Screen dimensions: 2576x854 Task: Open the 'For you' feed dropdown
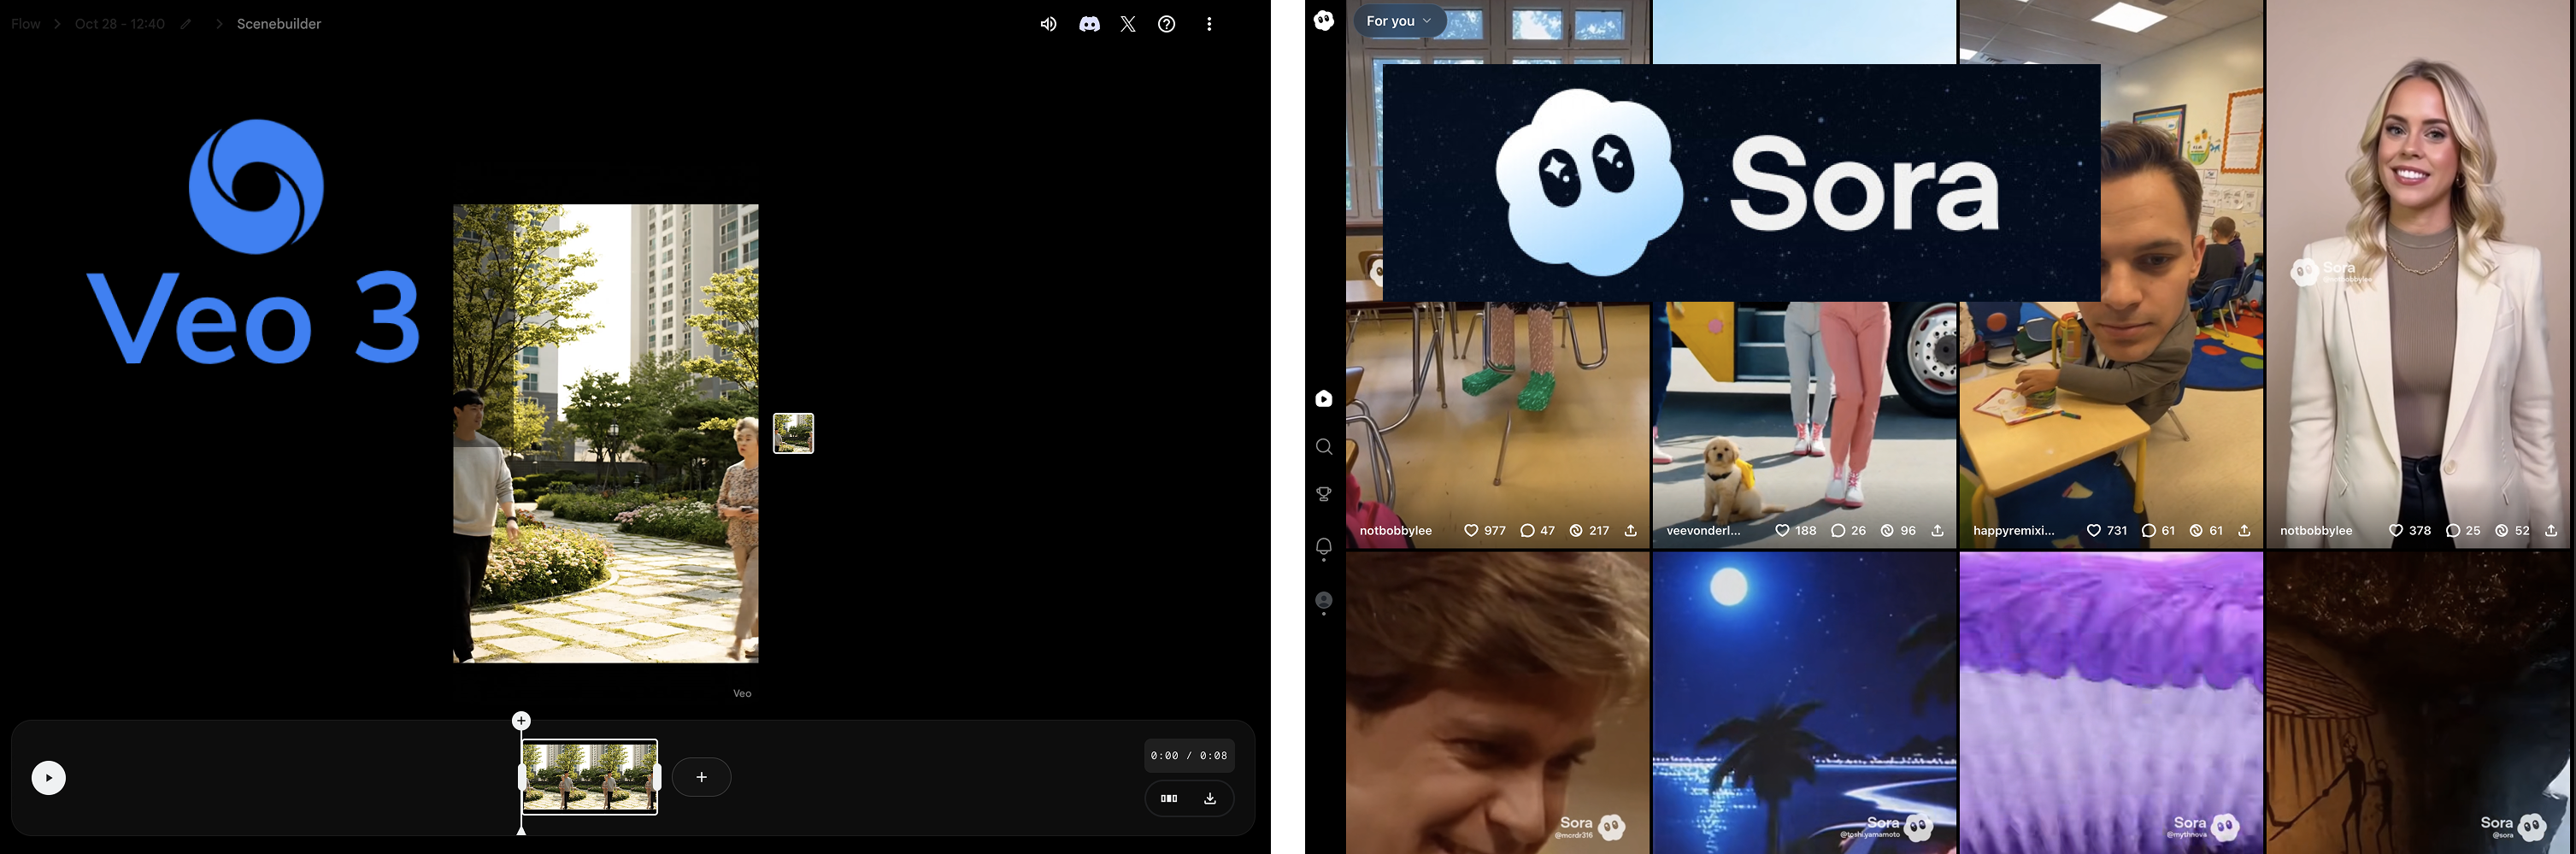(x=1399, y=21)
